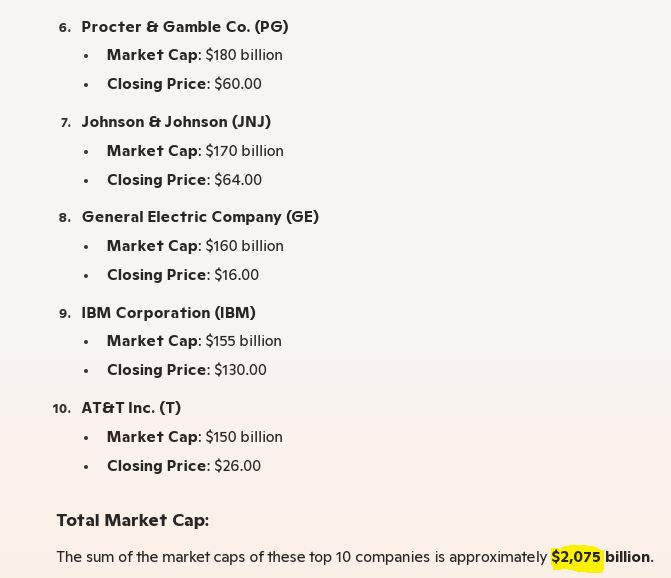Image resolution: width=671 pixels, height=578 pixels.
Task: Place cursor in the Closing Price $130.00 line
Action: coord(187,370)
